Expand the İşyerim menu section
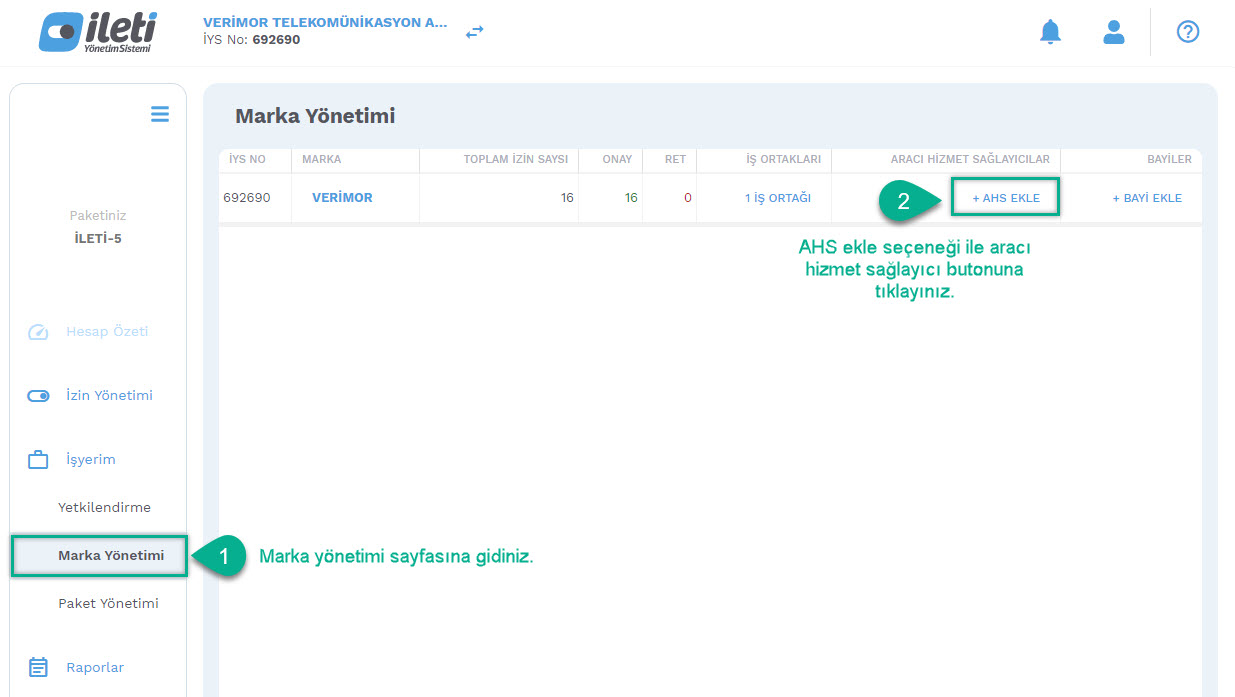 91,460
